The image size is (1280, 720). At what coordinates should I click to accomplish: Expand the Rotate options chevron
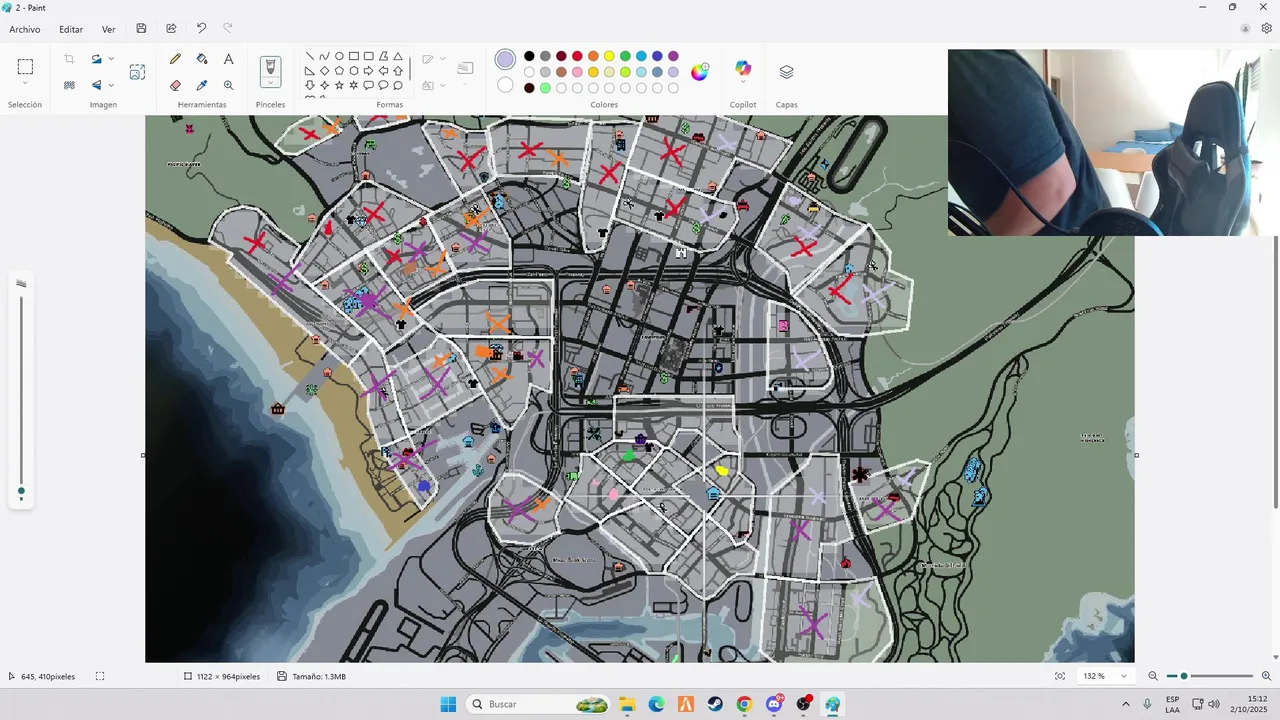coord(111,59)
